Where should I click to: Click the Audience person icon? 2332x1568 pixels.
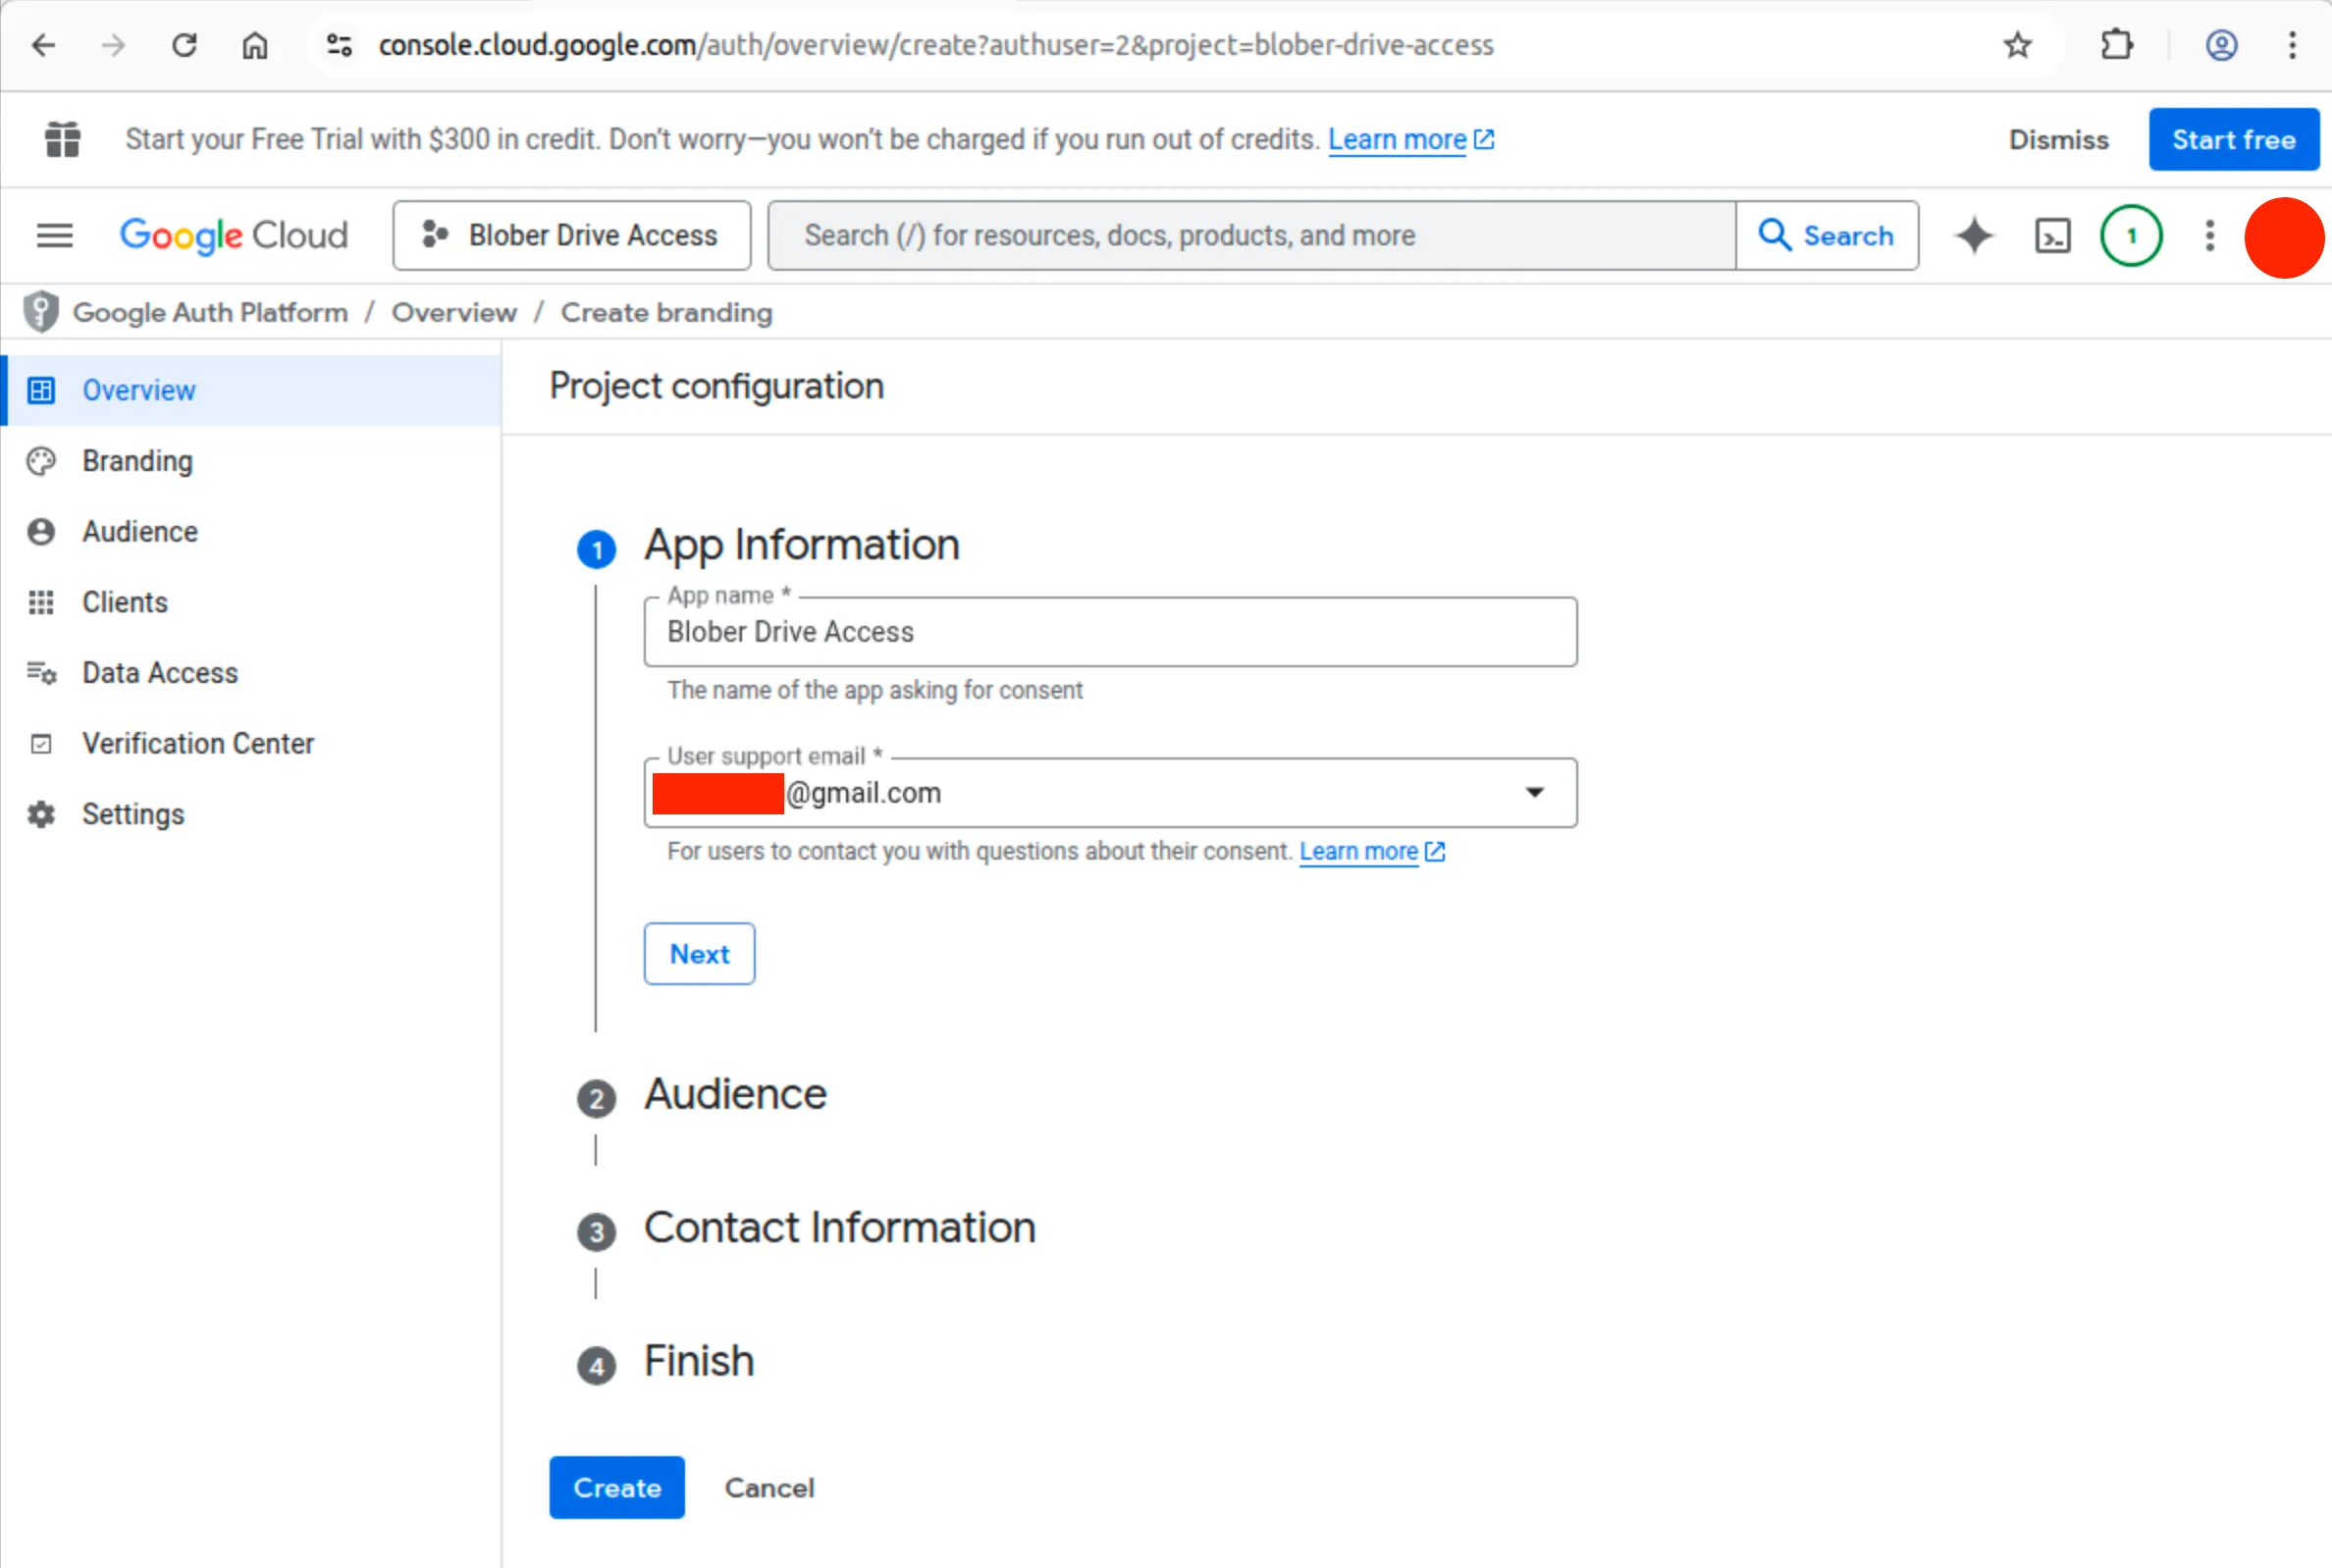[x=41, y=531]
